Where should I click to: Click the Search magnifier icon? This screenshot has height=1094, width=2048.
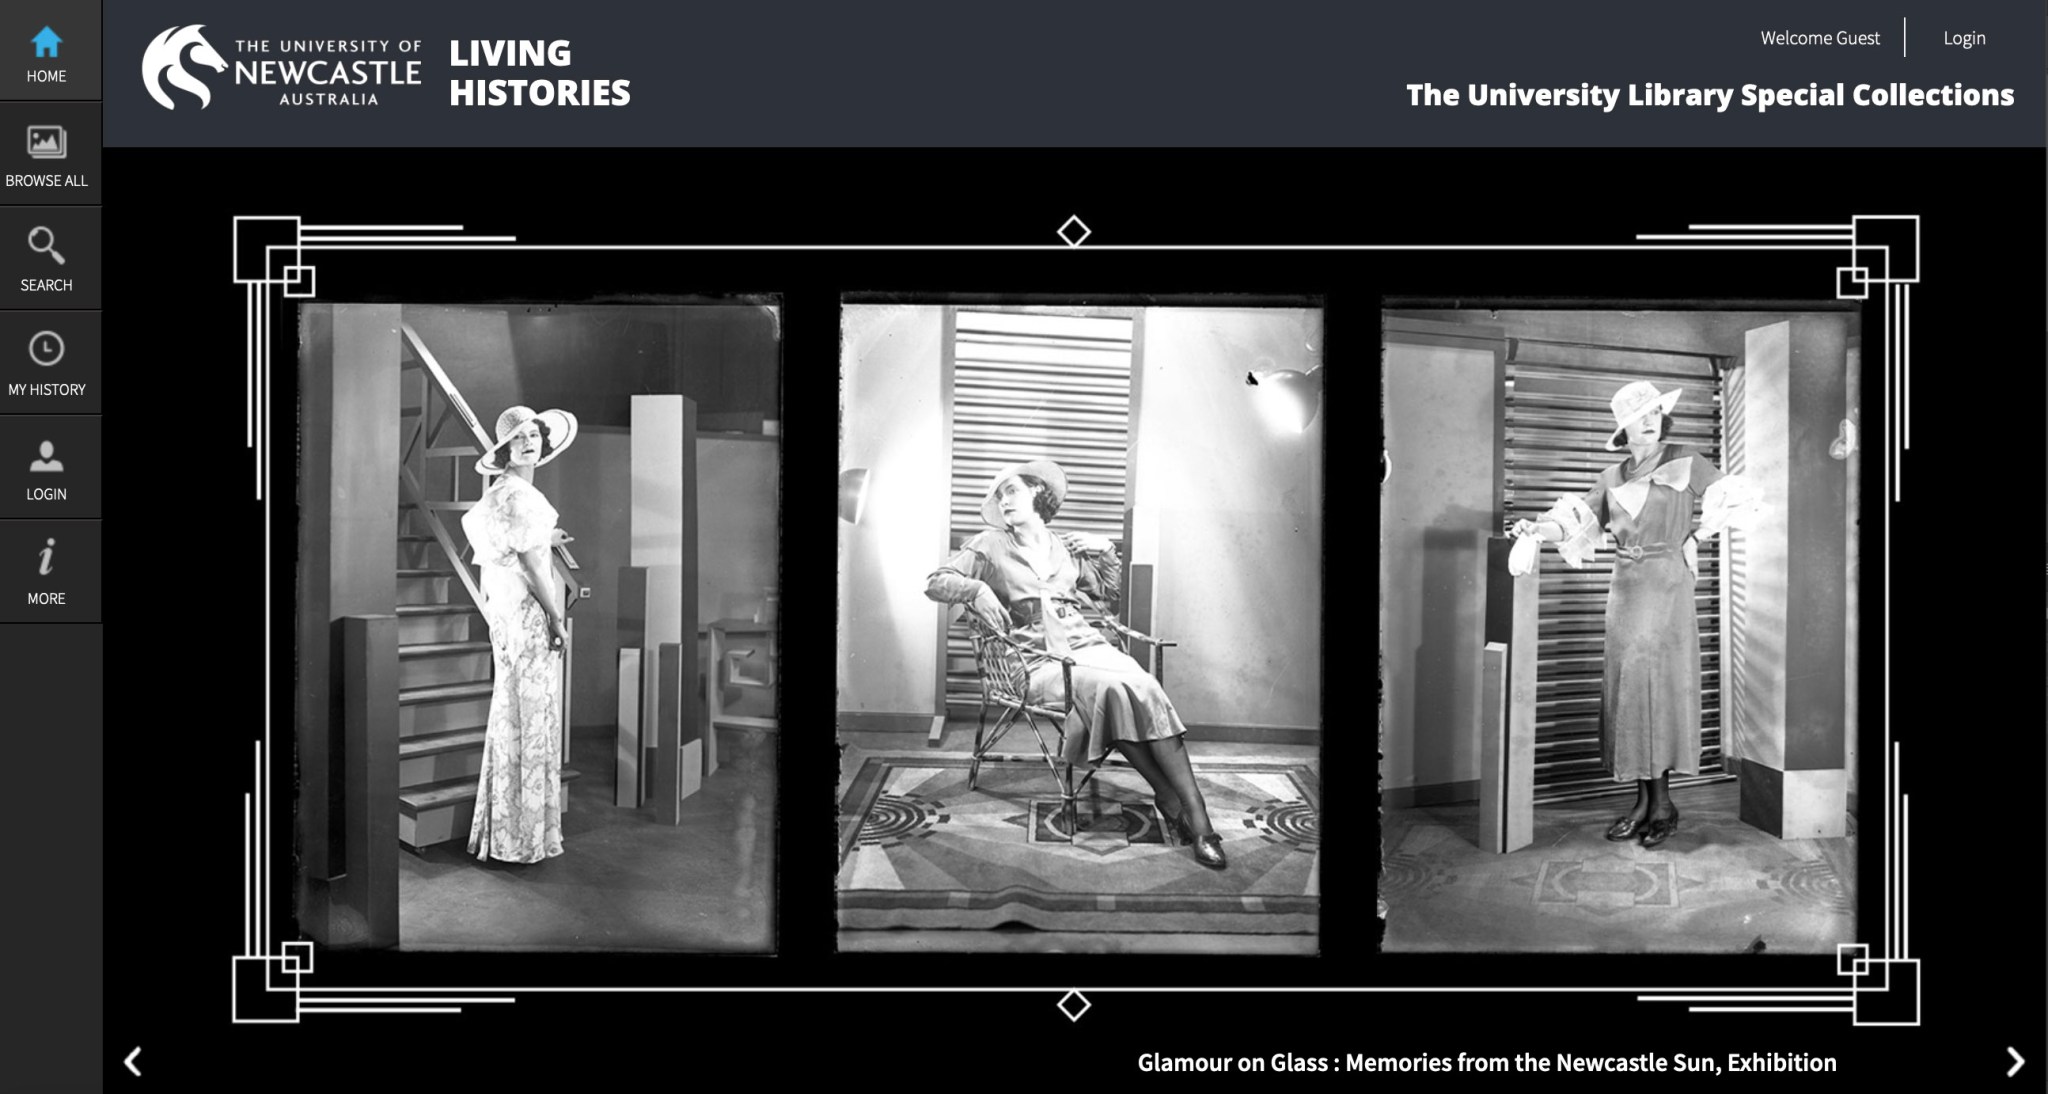(46, 245)
